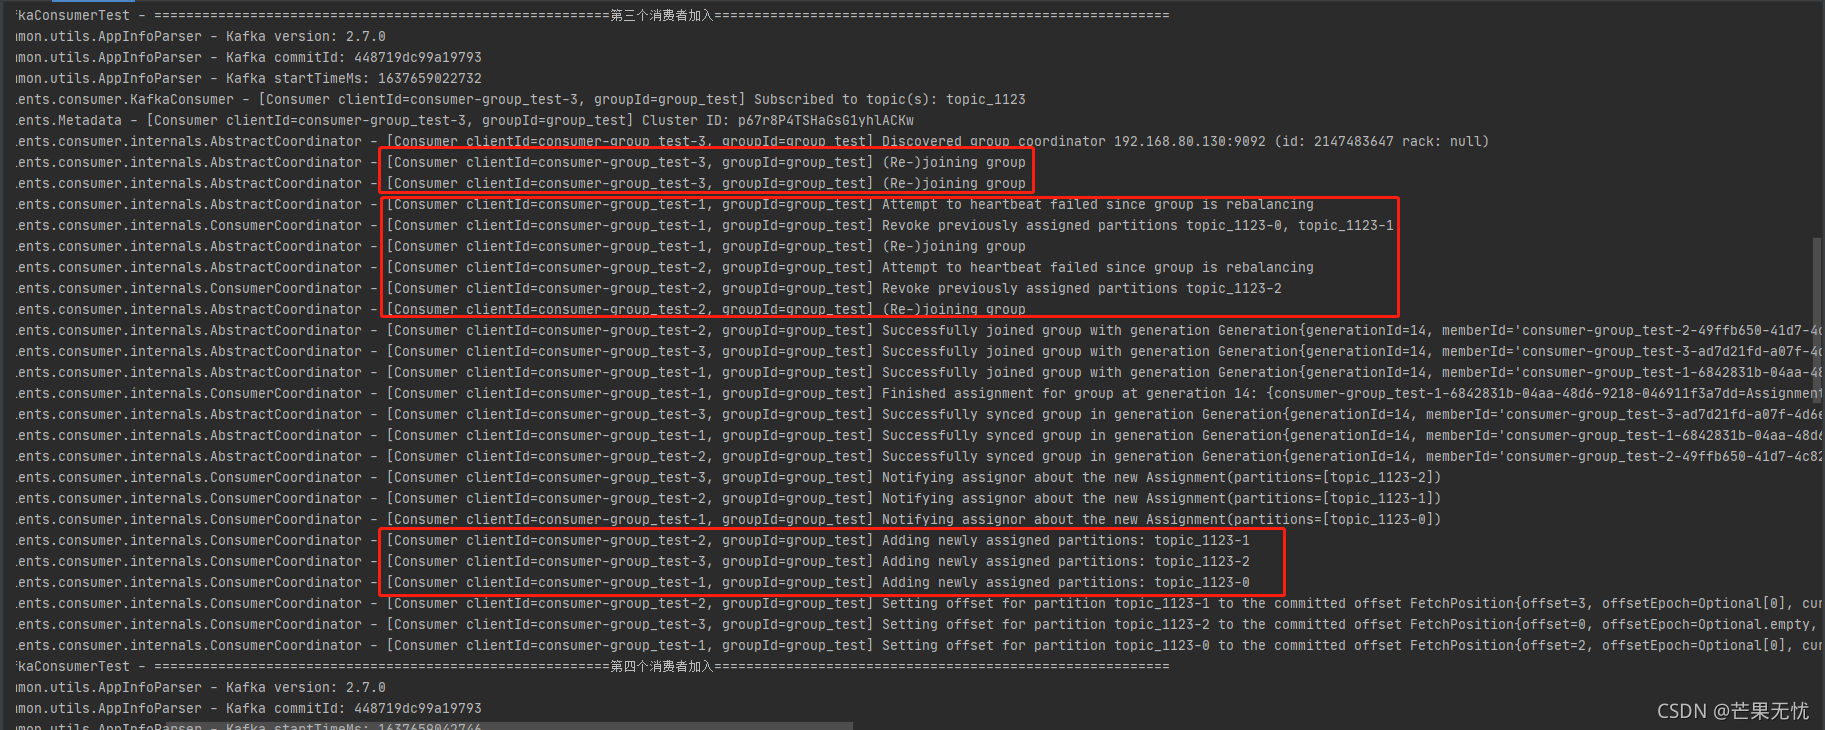
Task: Select 'Revoke previously assigned partitions topic_1123-2' line
Action: click(x=648, y=288)
